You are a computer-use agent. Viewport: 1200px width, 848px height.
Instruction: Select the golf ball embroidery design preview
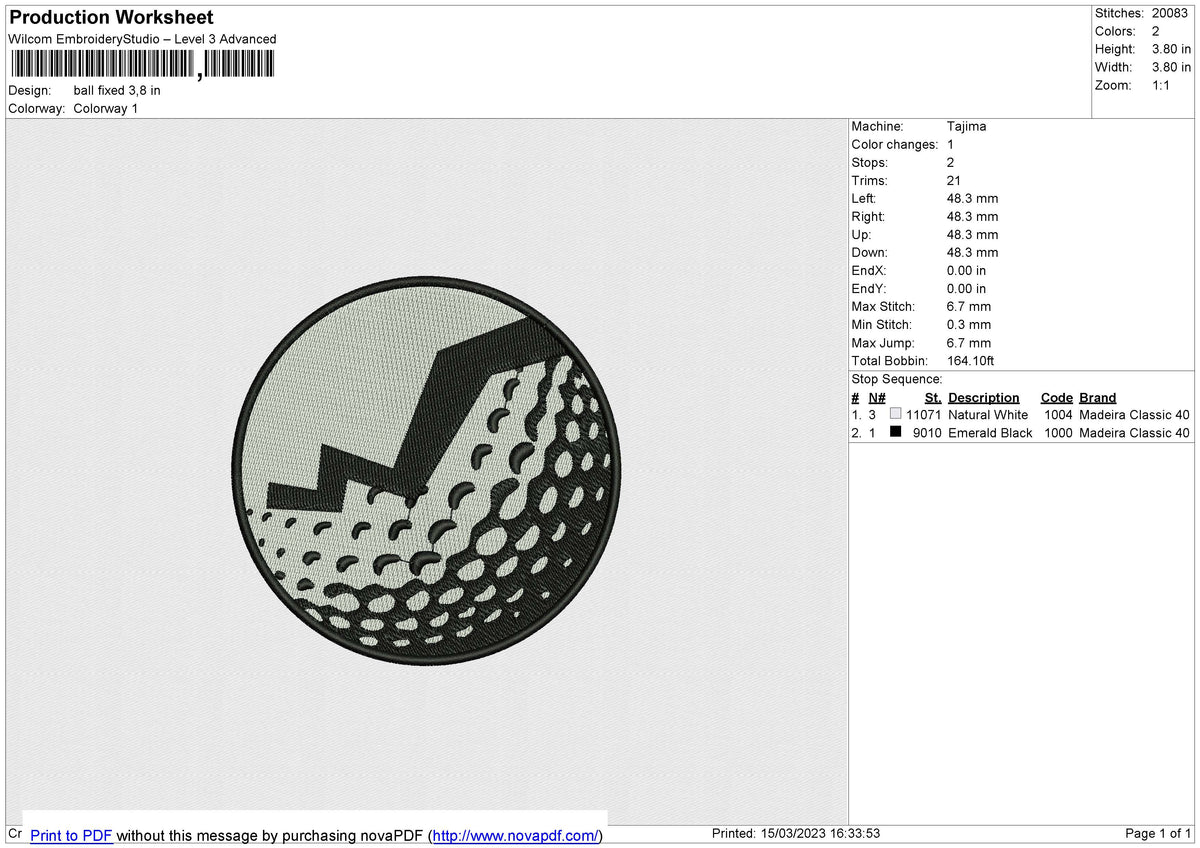tap(427, 470)
